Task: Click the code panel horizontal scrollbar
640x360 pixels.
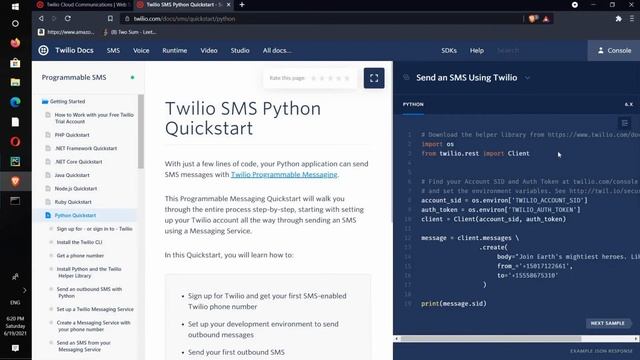Action: click(491, 338)
